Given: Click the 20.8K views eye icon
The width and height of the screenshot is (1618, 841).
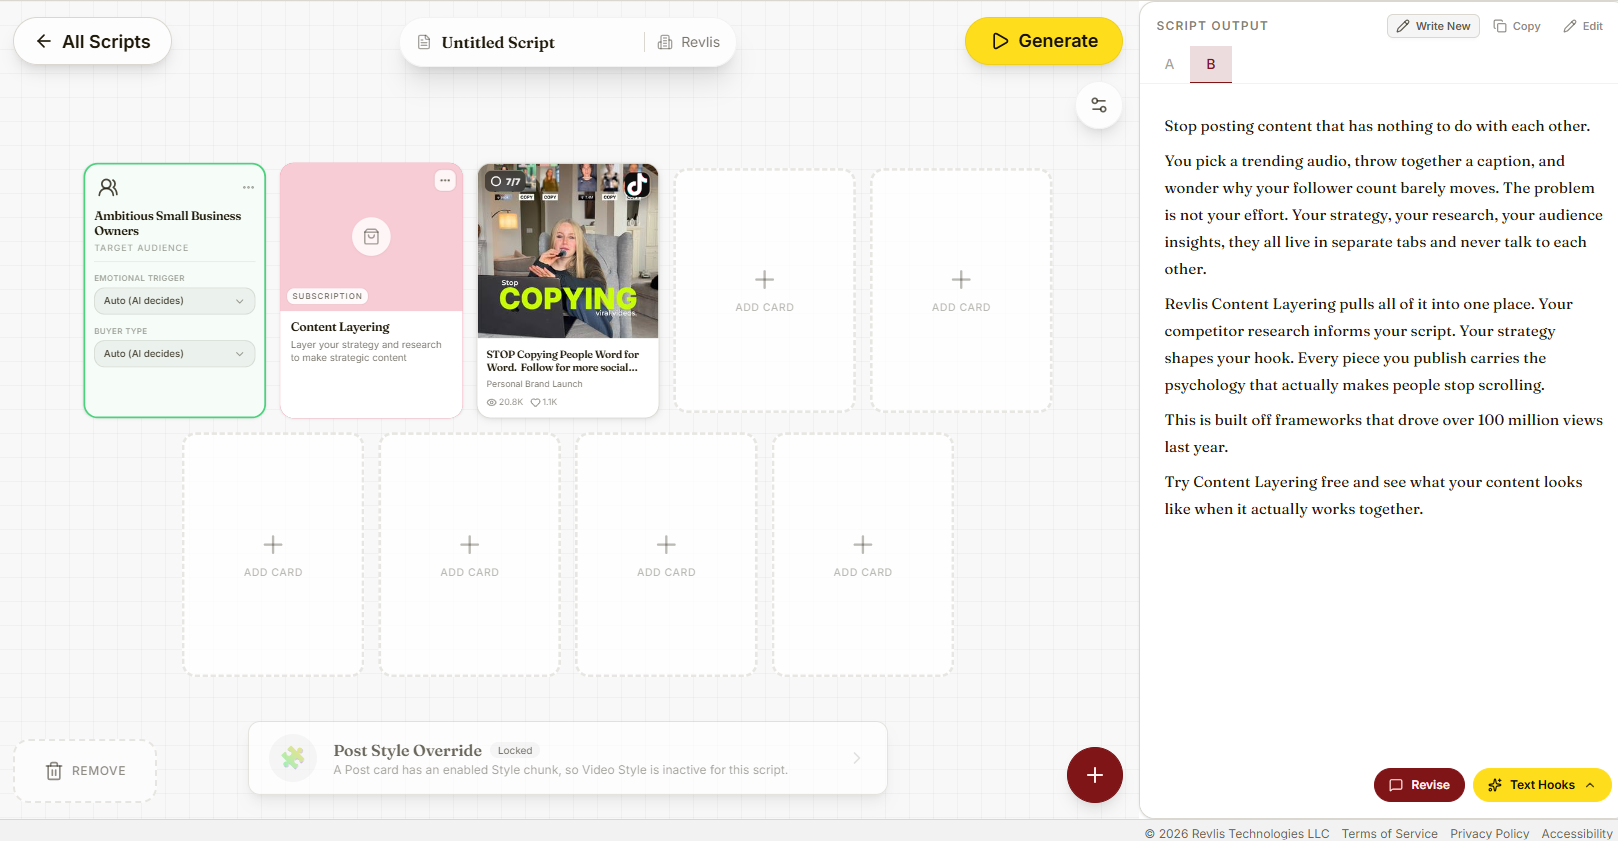Looking at the screenshot, I should pyautogui.click(x=491, y=402).
